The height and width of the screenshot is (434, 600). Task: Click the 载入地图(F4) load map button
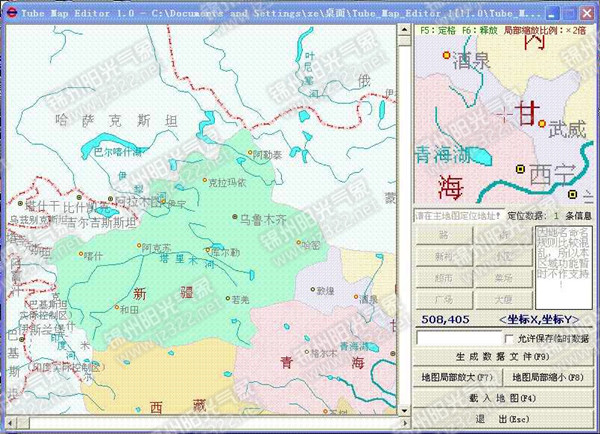click(x=502, y=398)
